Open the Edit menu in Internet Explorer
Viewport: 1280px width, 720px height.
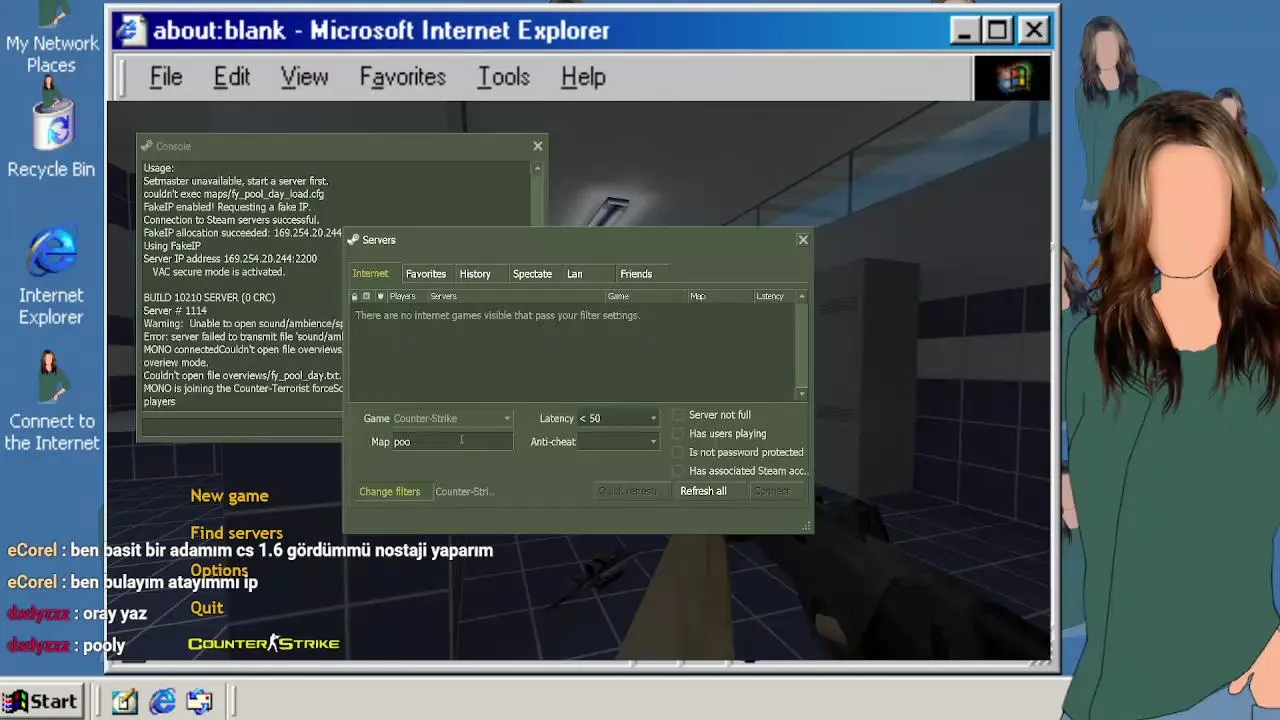tap(232, 77)
